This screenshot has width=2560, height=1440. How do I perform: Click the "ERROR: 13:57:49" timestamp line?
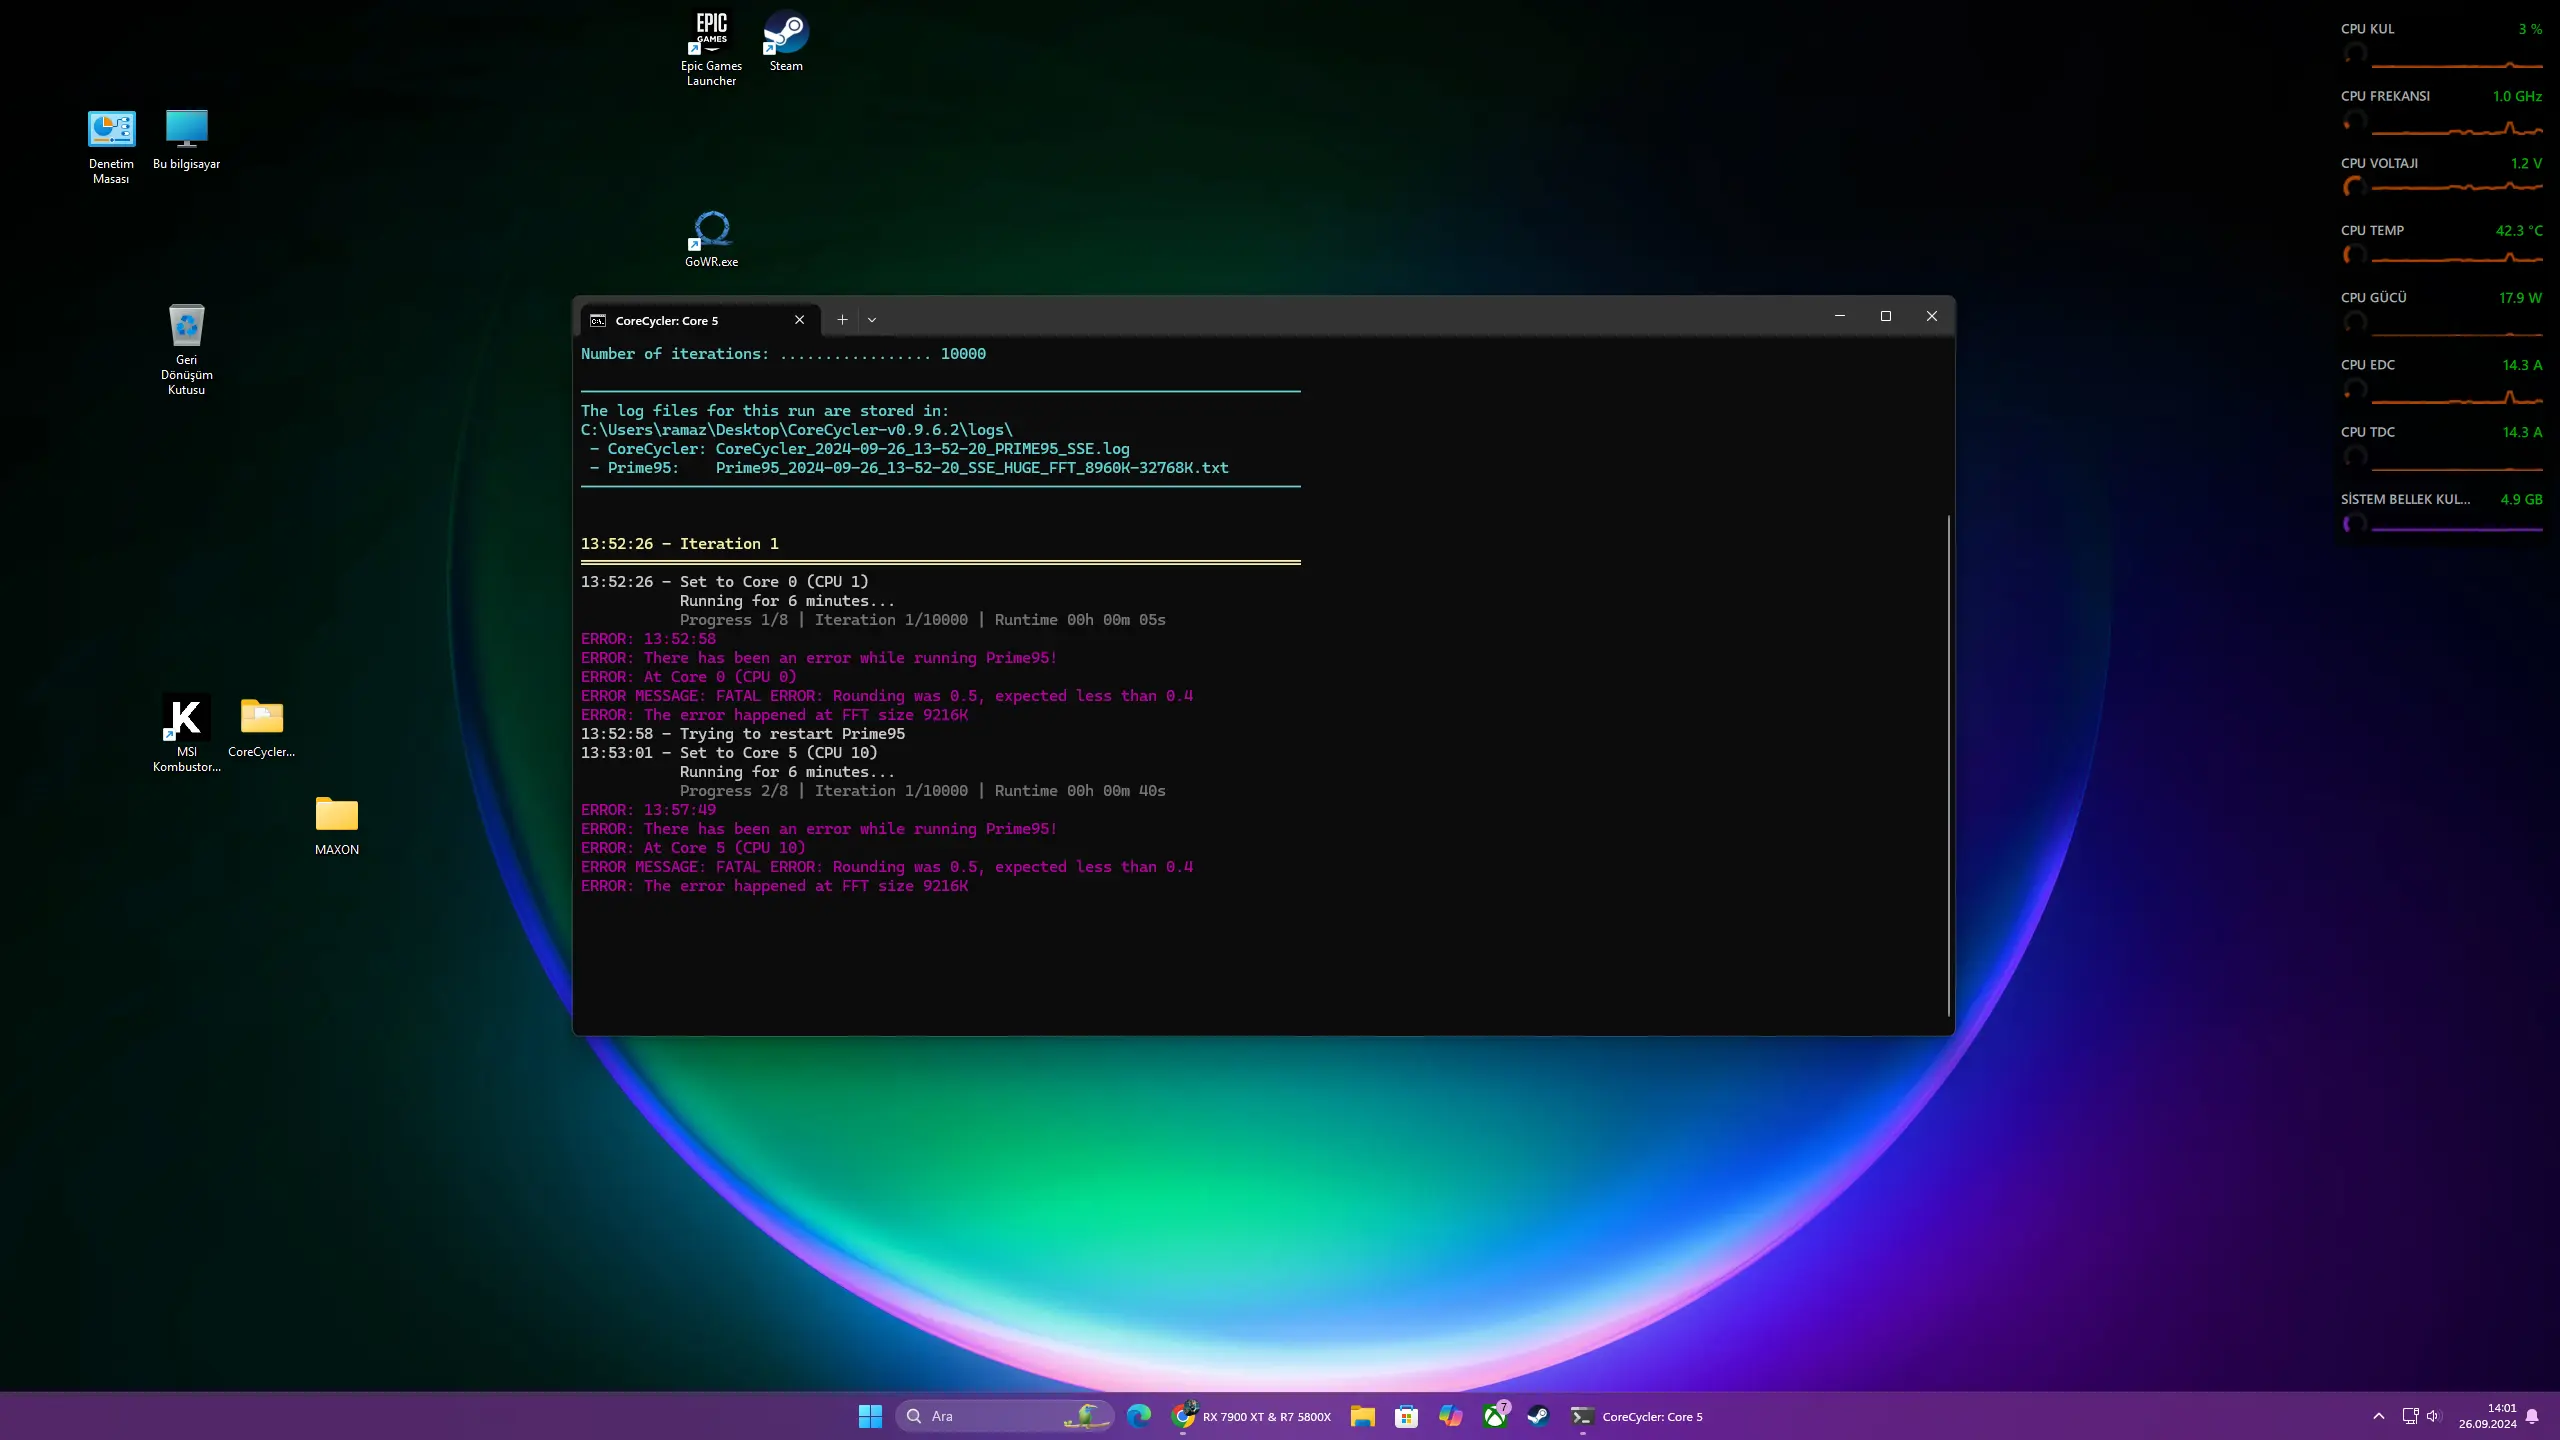(648, 810)
